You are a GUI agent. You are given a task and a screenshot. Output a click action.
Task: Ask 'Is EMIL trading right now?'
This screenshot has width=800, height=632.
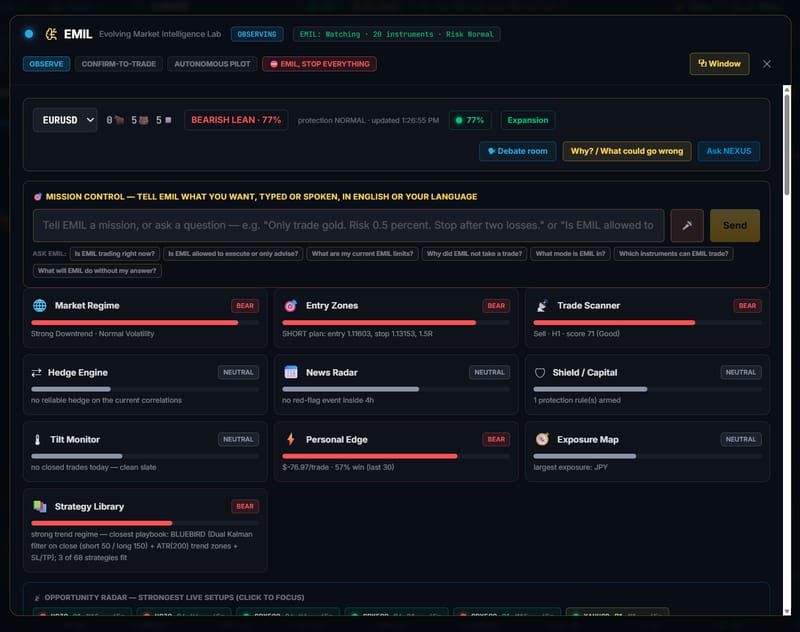point(115,254)
